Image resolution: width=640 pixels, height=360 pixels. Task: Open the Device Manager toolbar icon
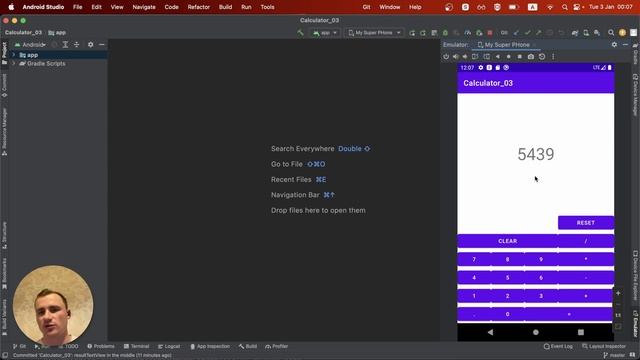pos(586,33)
